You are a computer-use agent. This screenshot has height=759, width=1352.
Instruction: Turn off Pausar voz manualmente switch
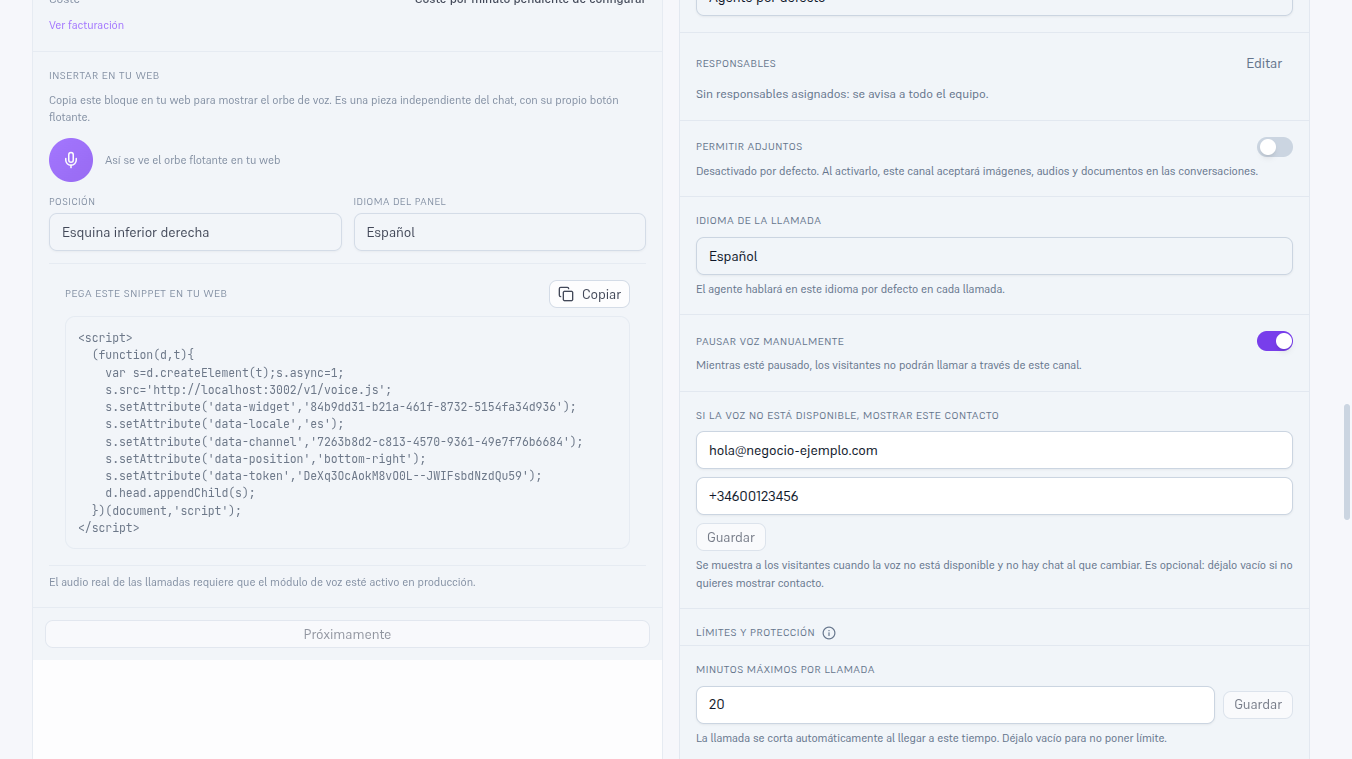(1275, 341)
